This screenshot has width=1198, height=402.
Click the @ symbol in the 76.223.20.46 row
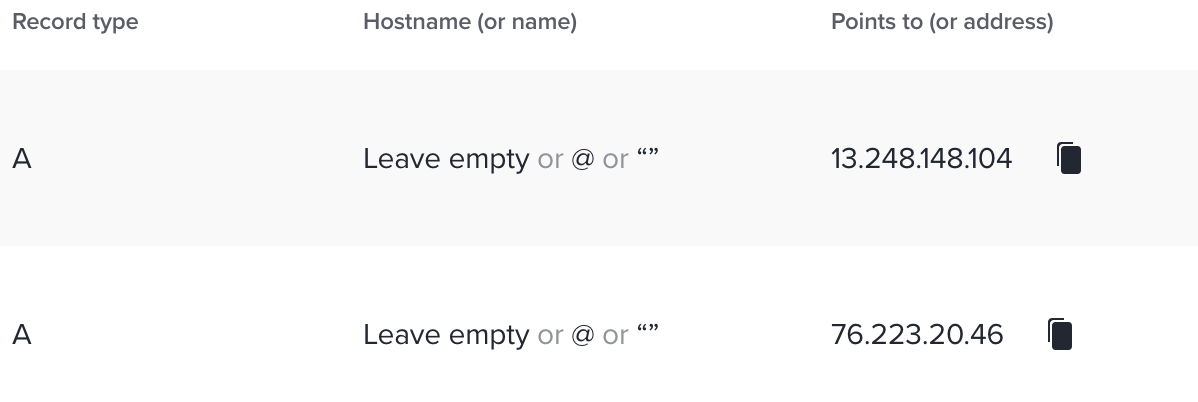tap(582, 335)
